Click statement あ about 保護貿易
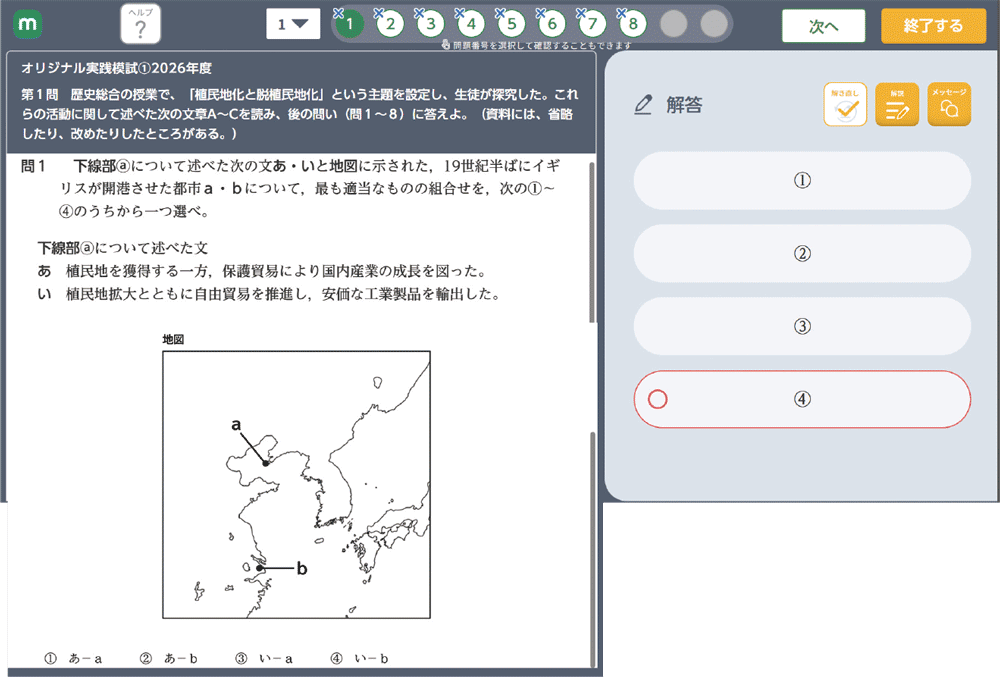 click(x=263, y=271)
